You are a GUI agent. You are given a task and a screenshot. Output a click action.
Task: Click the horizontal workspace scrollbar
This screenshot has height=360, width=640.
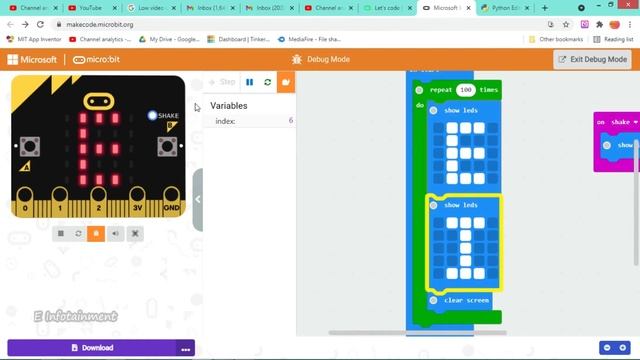[418, 333]
